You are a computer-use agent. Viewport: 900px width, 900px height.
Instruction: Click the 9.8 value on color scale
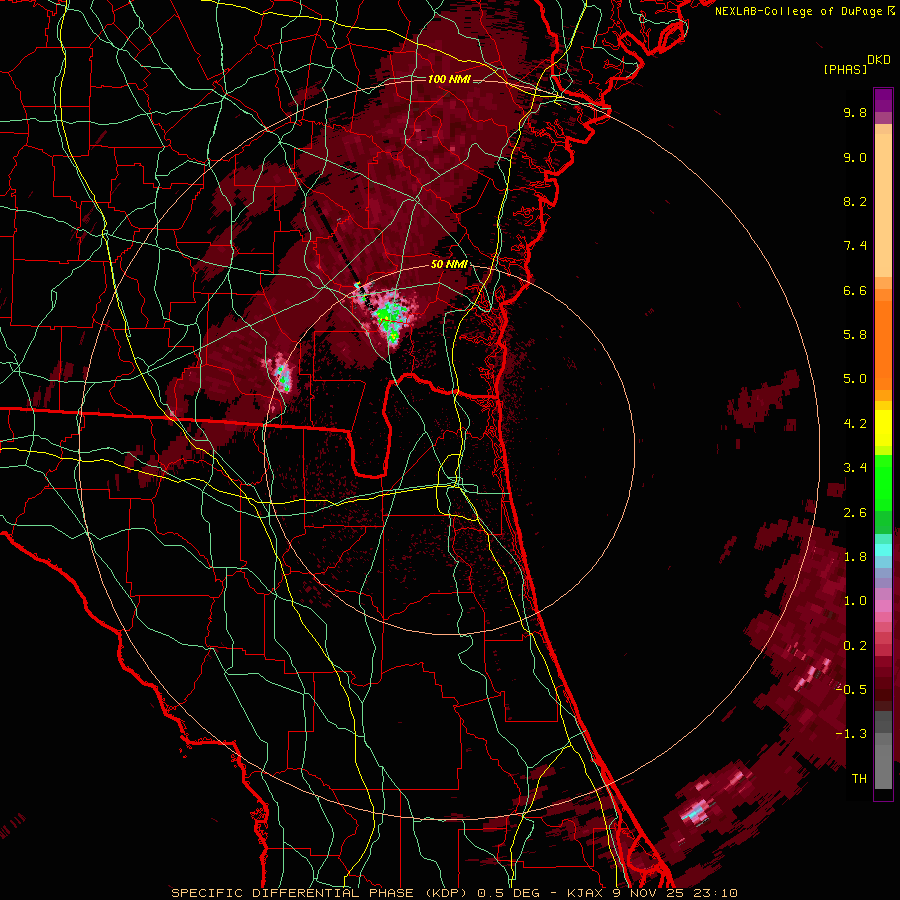point(855,112)
